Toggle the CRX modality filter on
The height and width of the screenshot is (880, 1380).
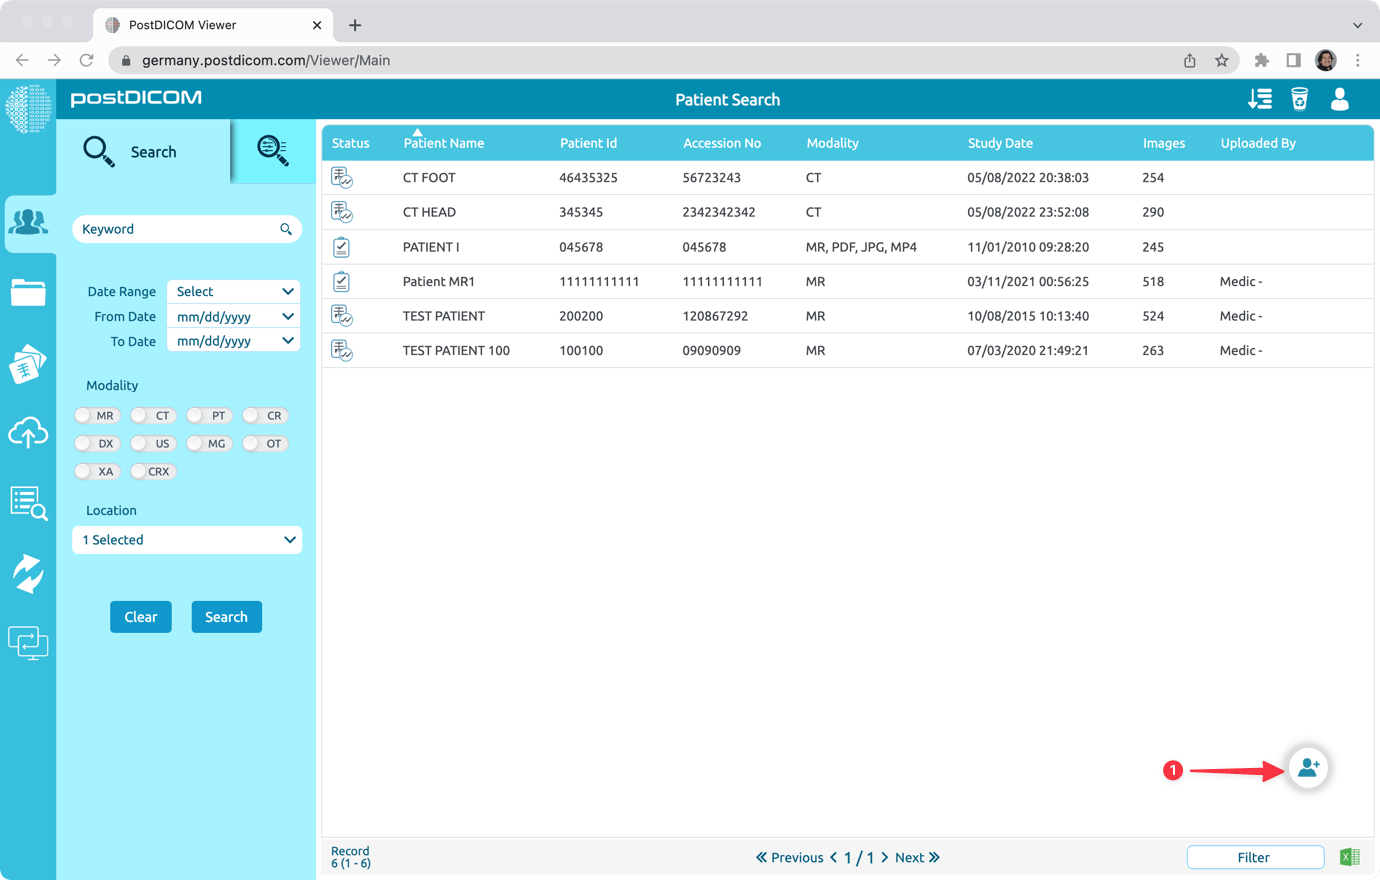click(153, 471)
